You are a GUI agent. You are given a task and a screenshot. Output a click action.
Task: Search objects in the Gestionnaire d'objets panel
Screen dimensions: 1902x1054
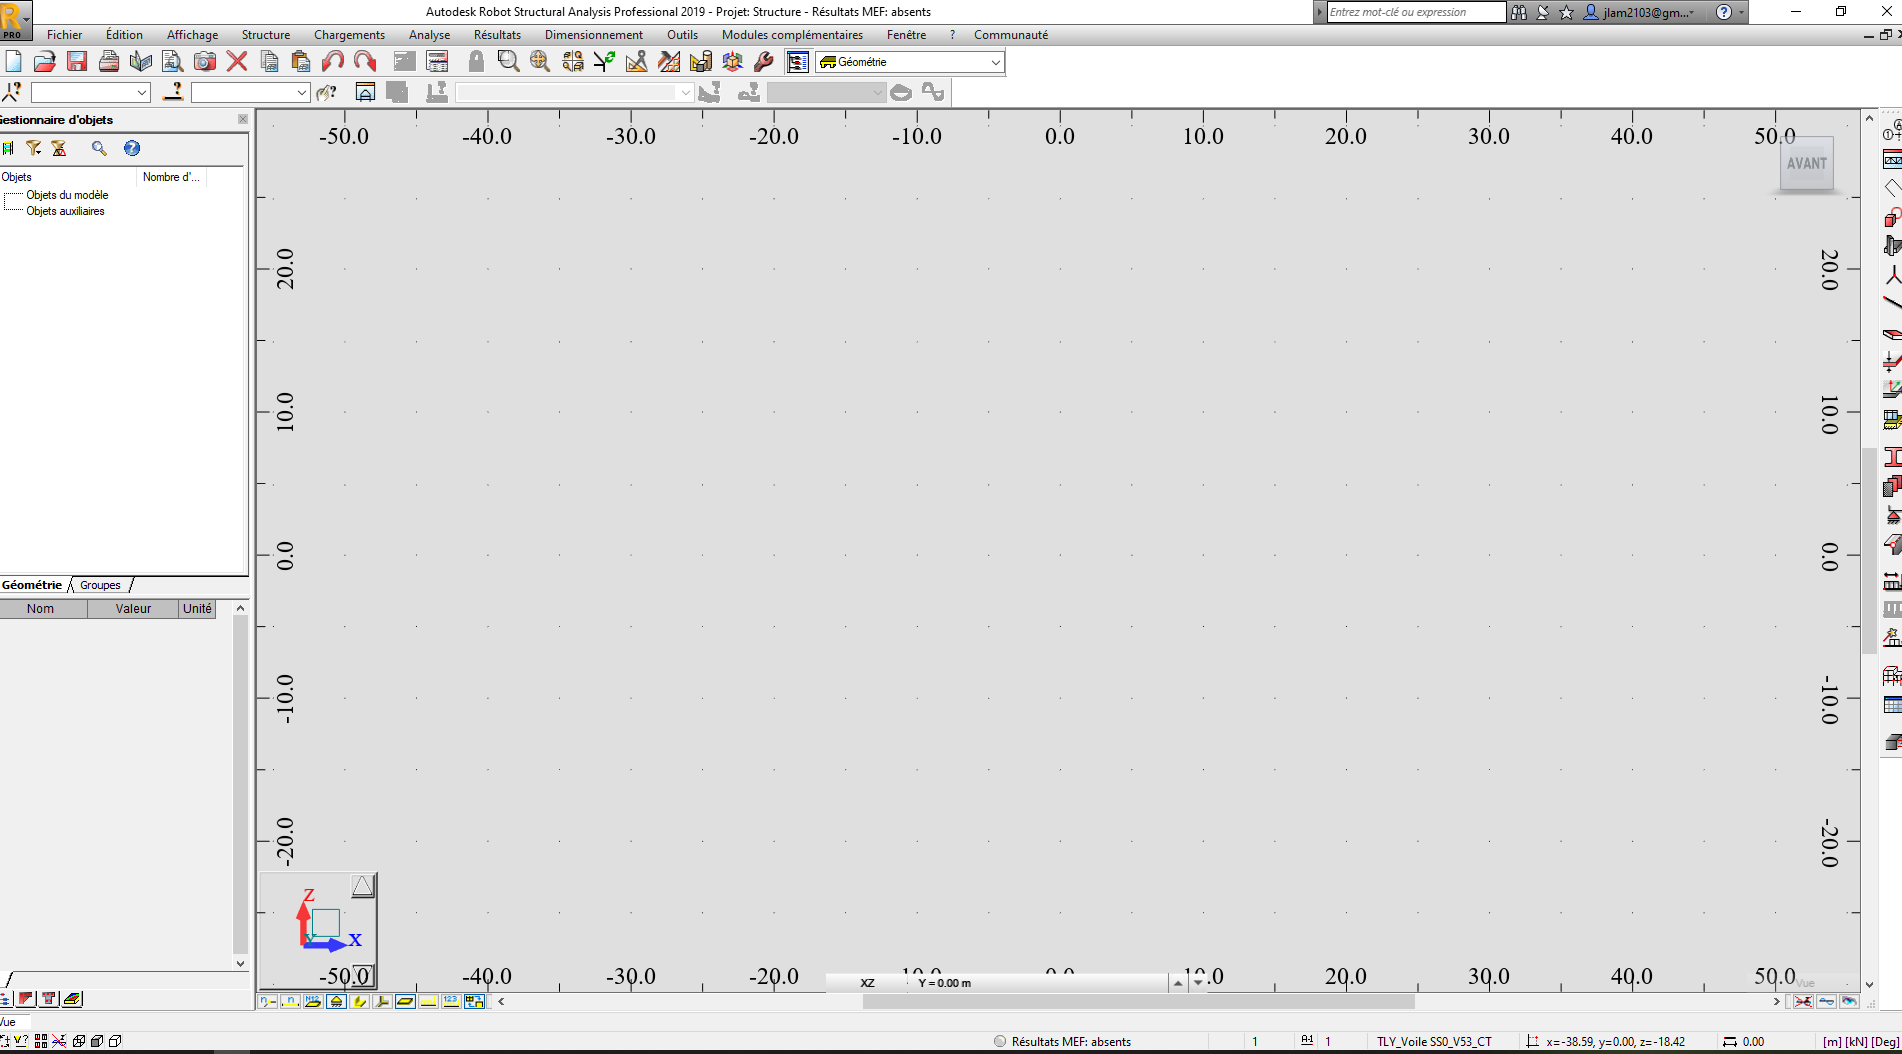point(99,148)
